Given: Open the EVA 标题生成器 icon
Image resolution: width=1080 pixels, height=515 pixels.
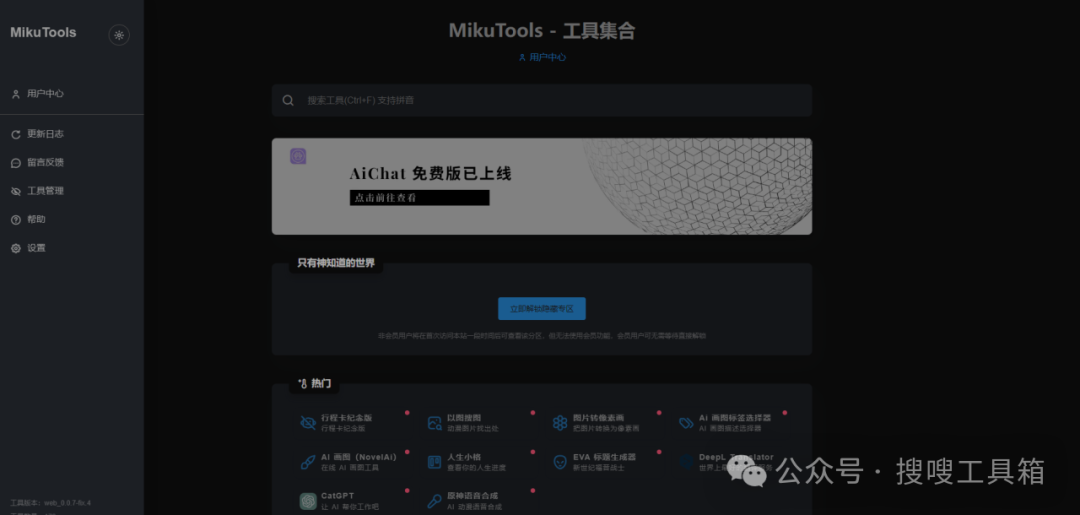Looking at the screenshot, I should pyautogui.click(x=560, y=462).
